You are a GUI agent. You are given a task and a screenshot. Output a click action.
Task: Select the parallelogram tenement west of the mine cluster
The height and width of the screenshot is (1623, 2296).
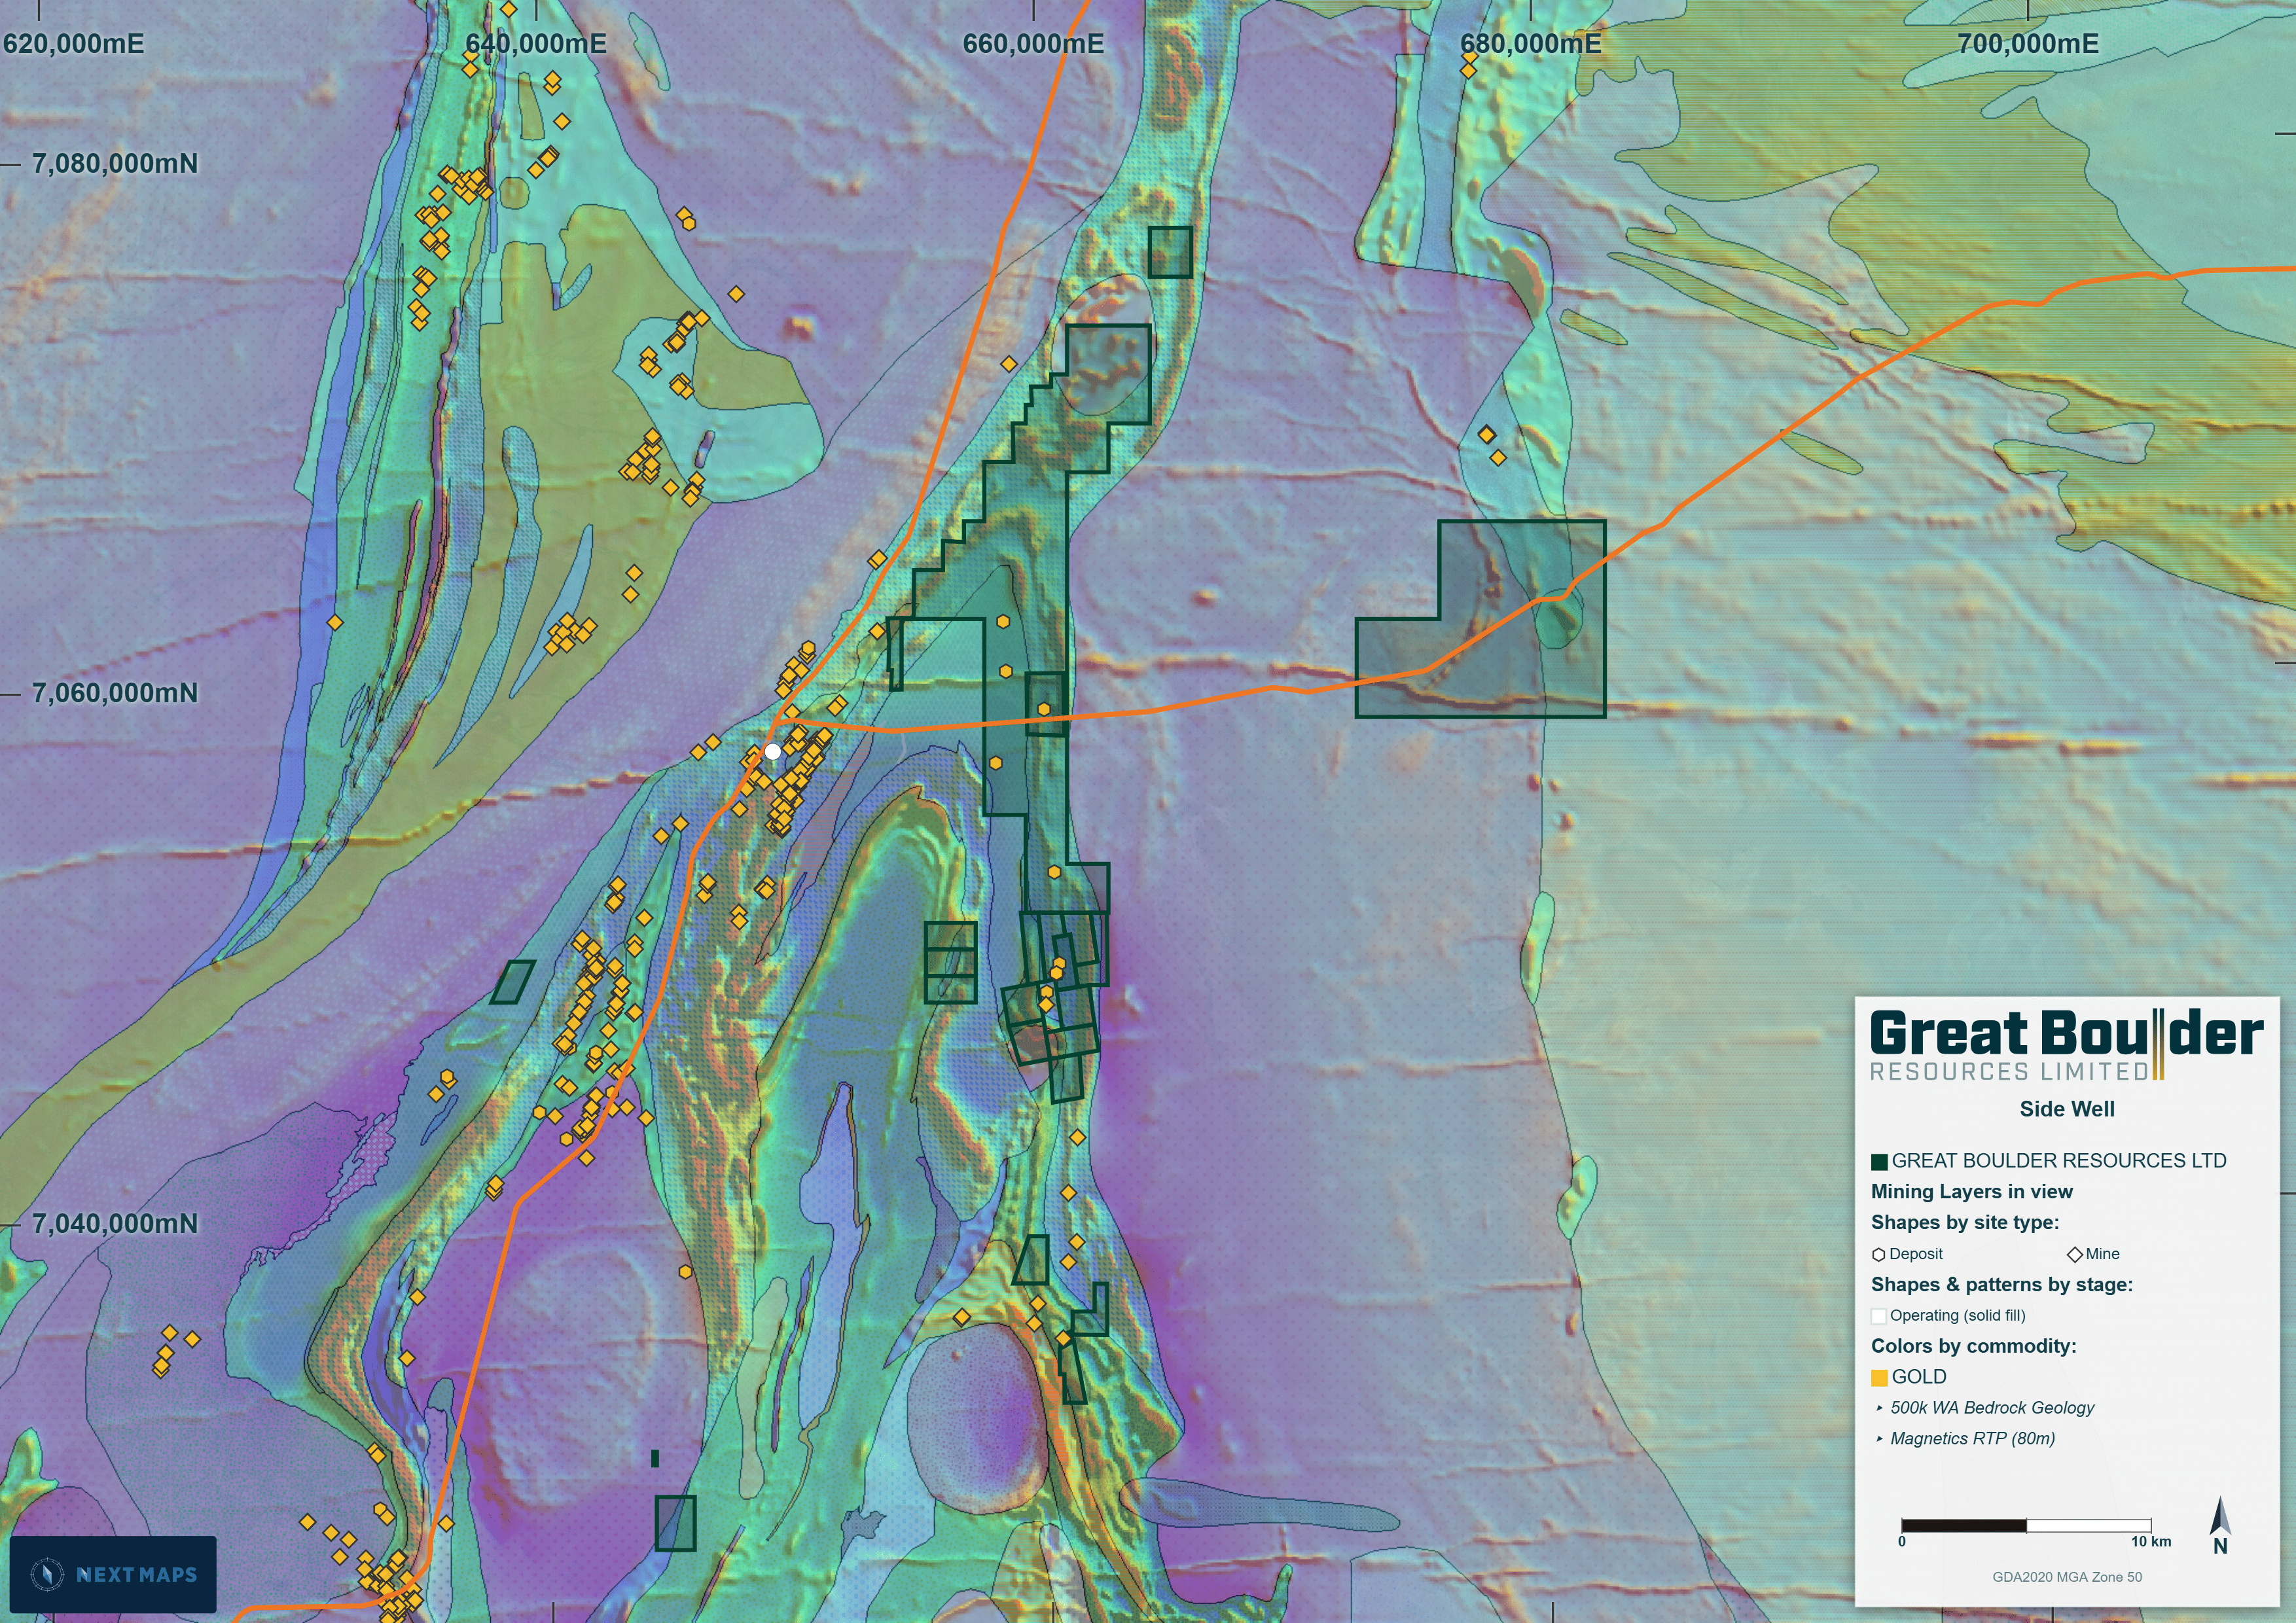tap(513, 982)
